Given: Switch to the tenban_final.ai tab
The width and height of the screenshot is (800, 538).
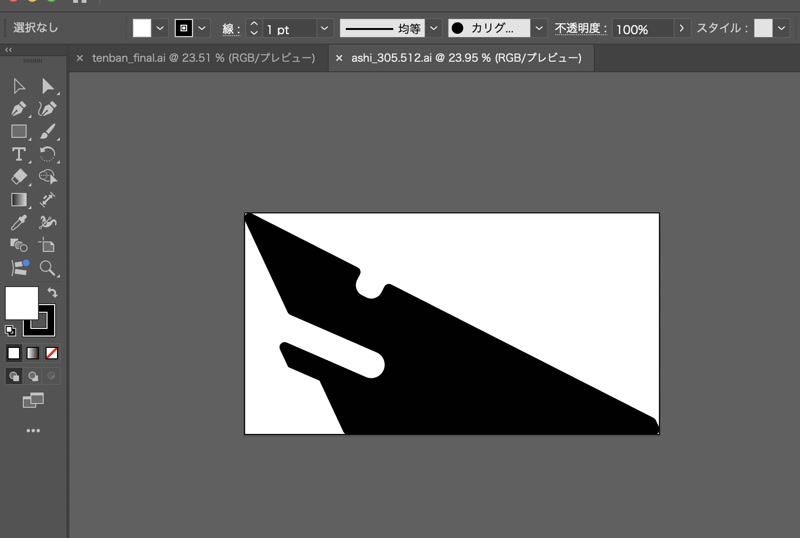Looking at the screenshot, I should tap(203, 58).
